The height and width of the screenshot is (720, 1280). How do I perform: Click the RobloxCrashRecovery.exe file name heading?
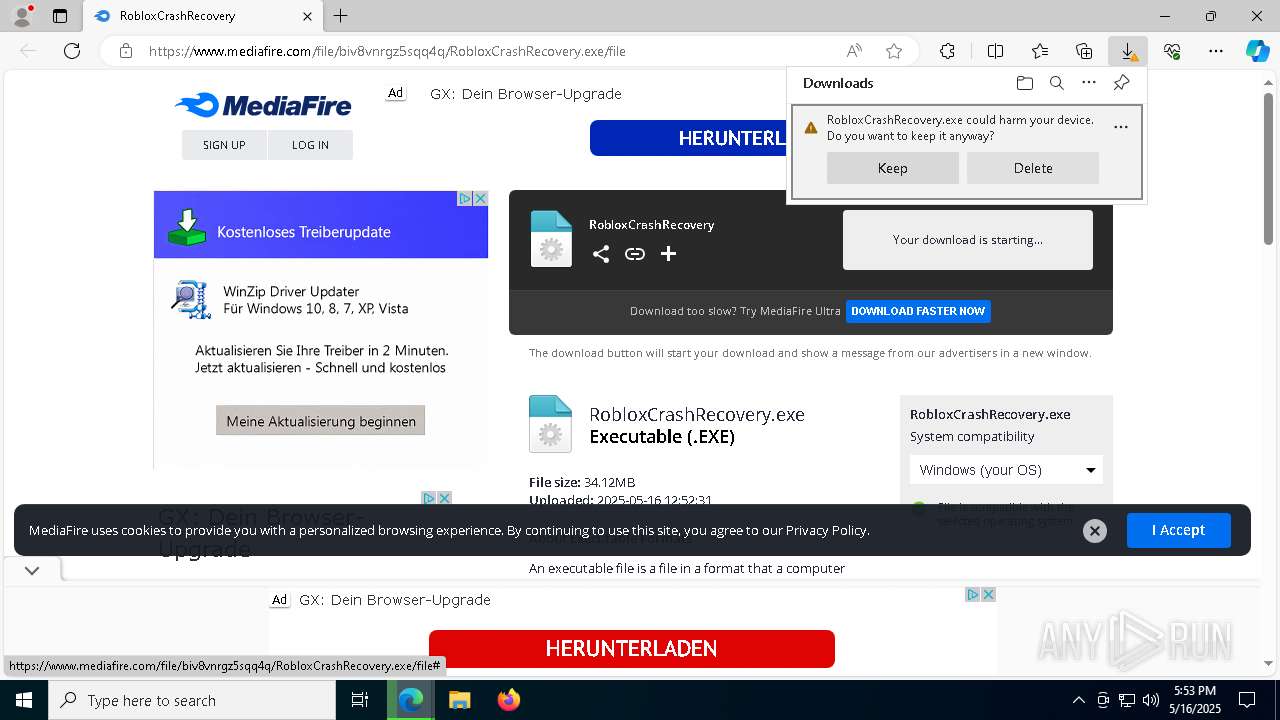click(697, 414)
